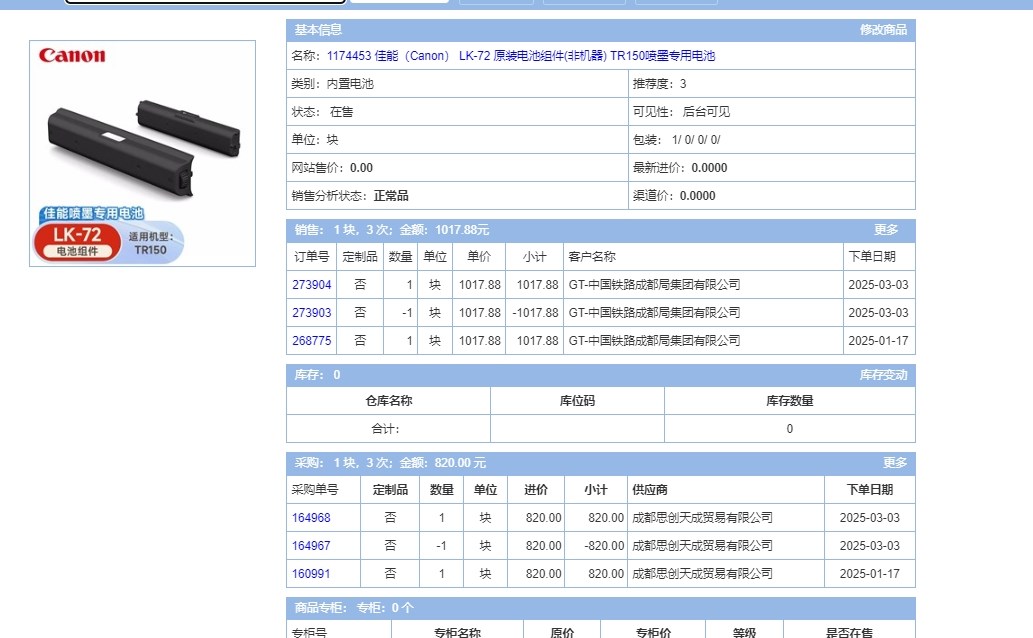Click customer name in order 273904 row
The height and width of the screenshot is (638, 1033).
(x=654, y=285)
